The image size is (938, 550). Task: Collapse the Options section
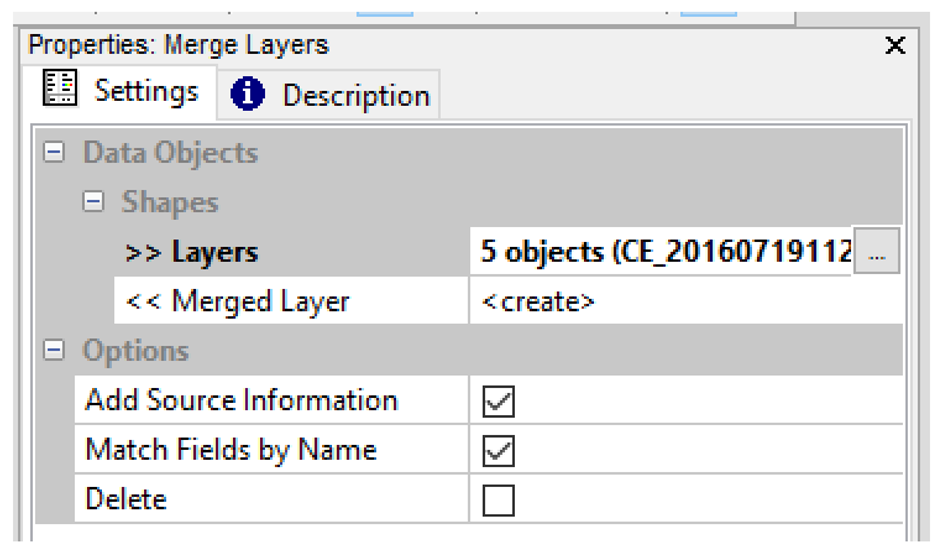click(x=54, y=351)
